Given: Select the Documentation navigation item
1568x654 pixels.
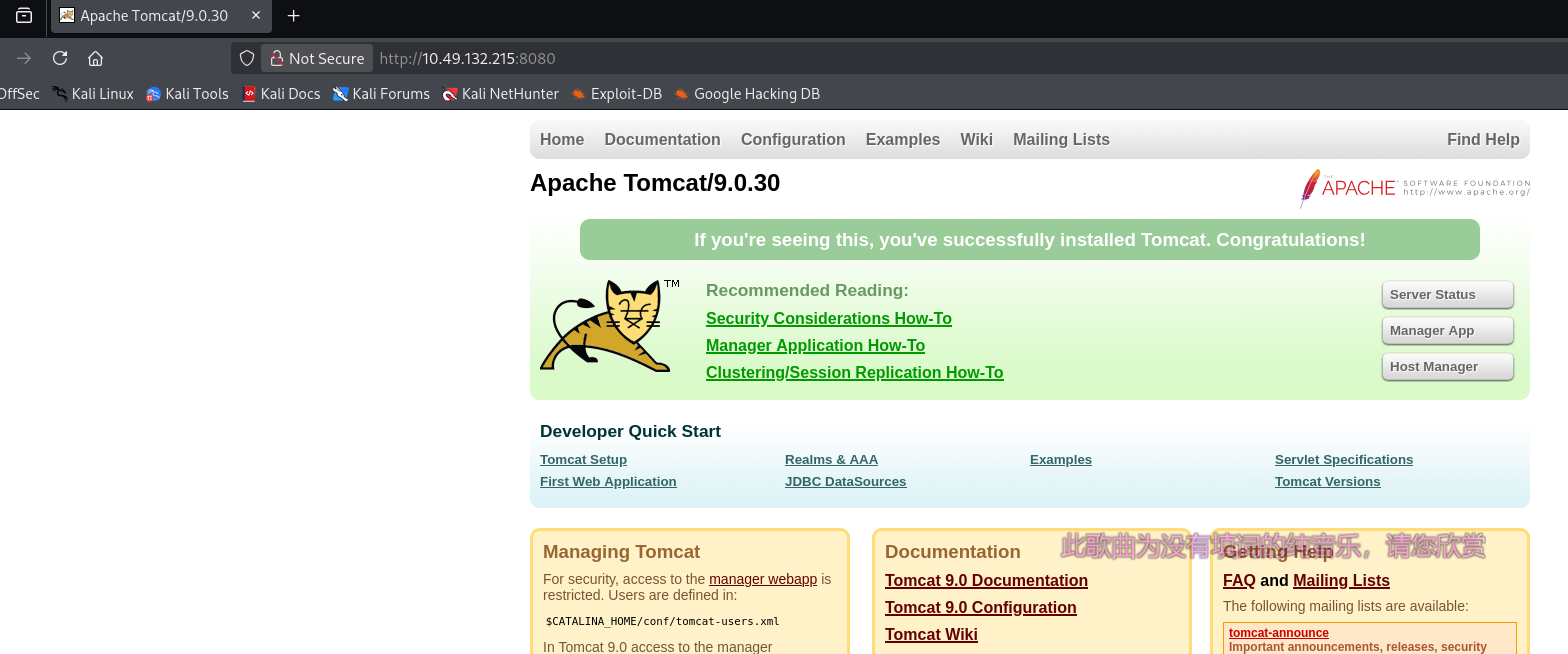Looking at the screenshot, I should click(x=662, y=140).
